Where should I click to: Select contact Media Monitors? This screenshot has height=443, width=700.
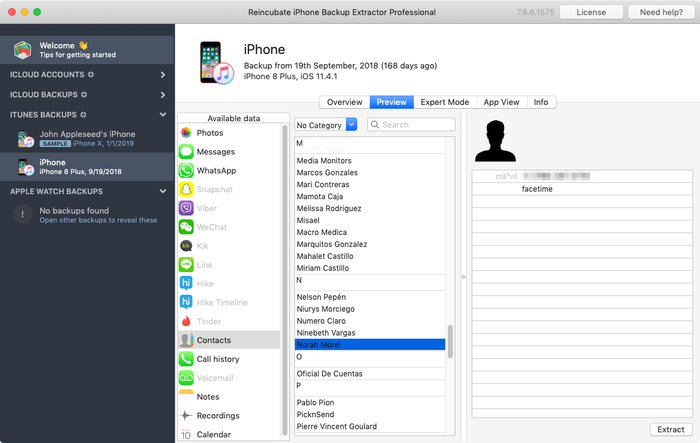370,160
